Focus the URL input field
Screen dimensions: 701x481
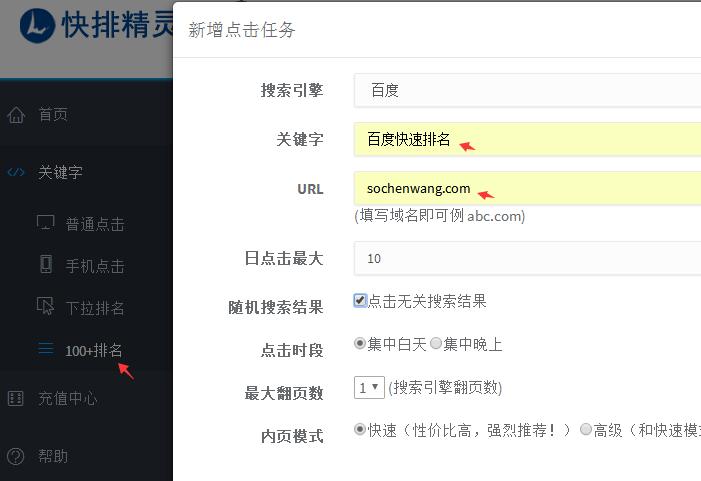coord(527,189)
